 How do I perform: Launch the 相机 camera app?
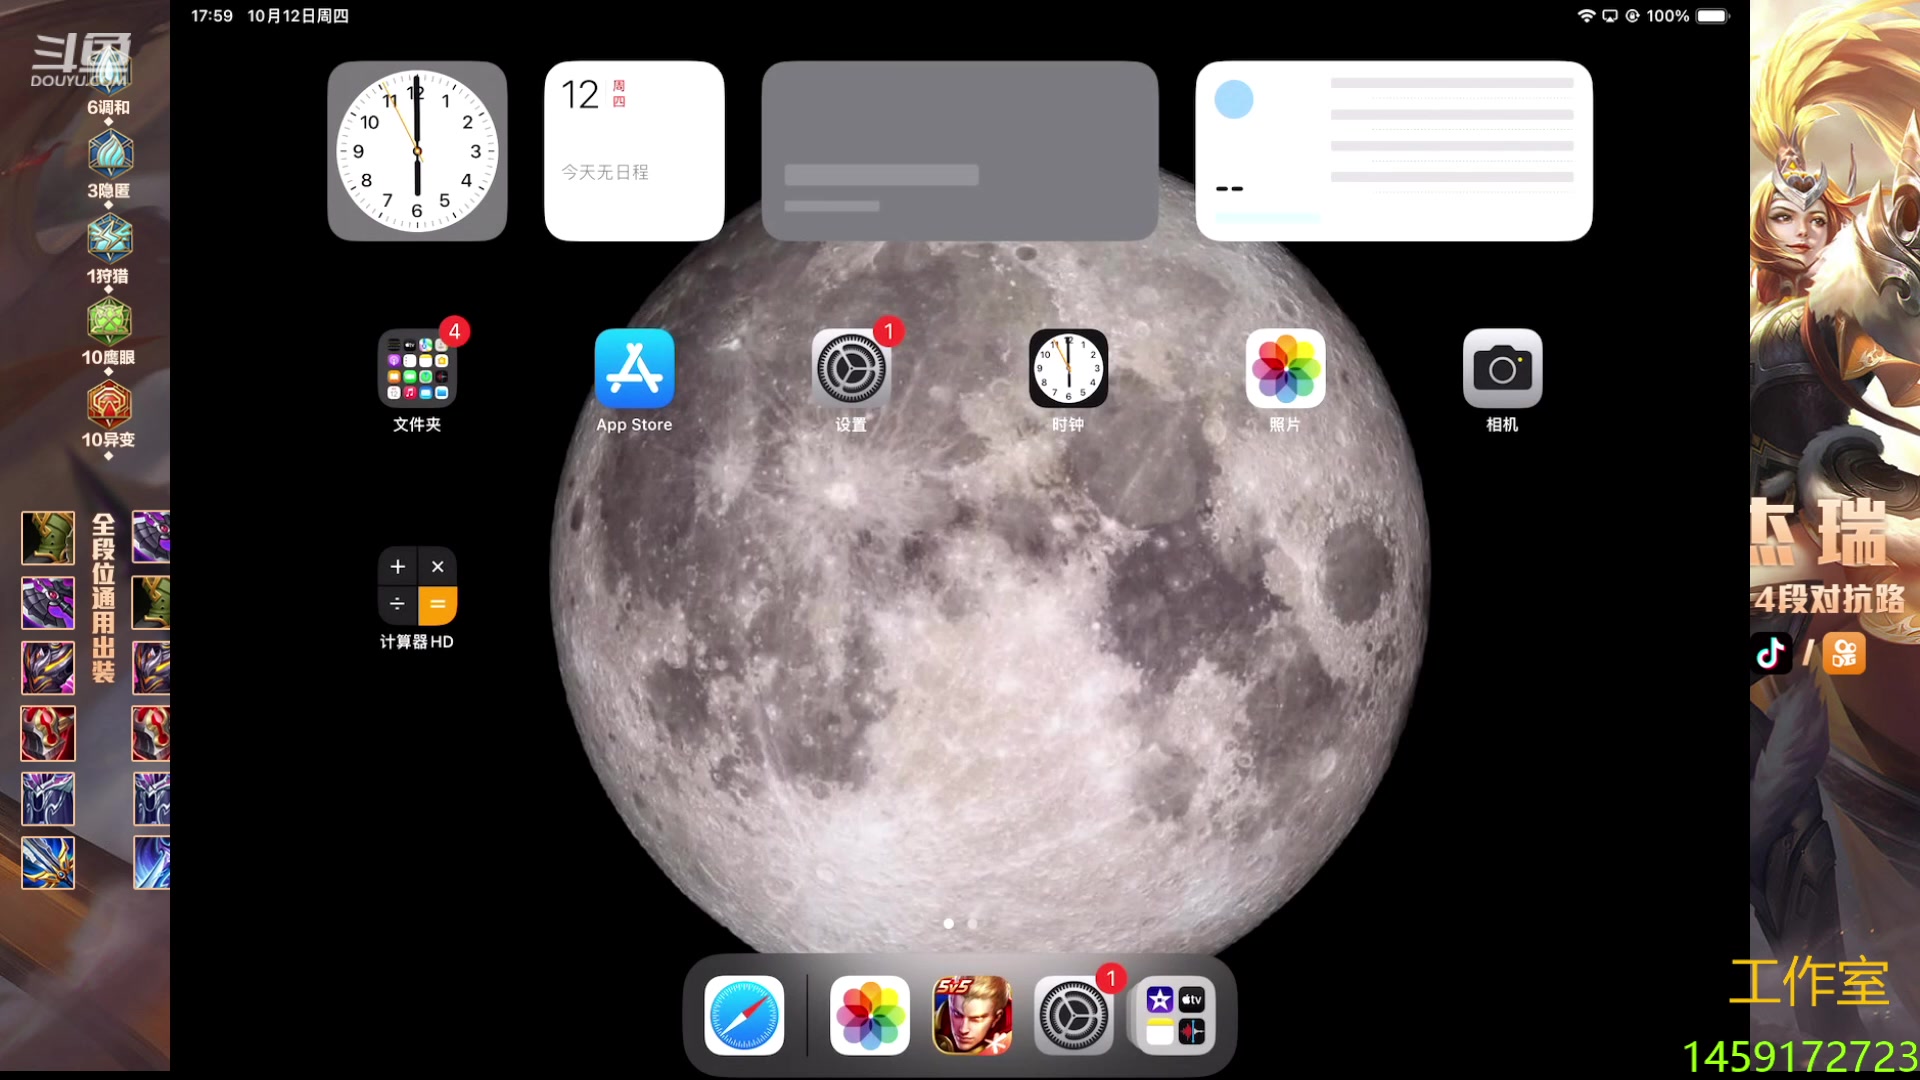pos(1502,368)
